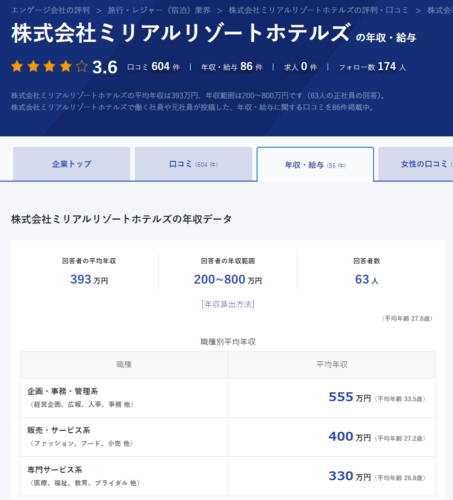Open the 旅行・レジャー（宿泊）業界 breadcrumb
Image resolution: width=453 pixels, height=500 pixels.
point(159,10)
